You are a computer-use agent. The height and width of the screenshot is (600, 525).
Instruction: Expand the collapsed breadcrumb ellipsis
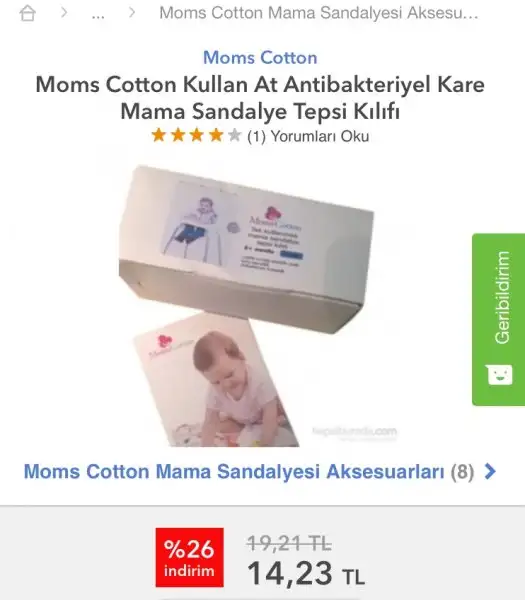(98, 15)
